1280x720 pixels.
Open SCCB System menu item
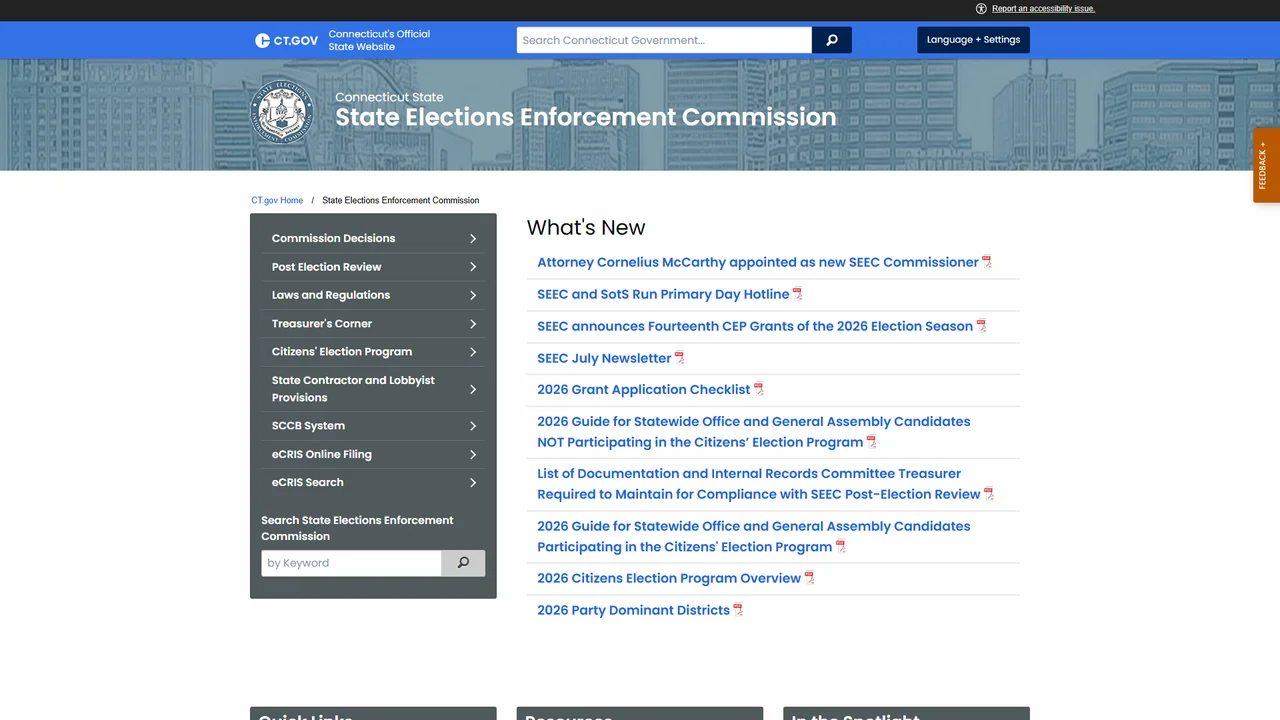click(373, 426)
